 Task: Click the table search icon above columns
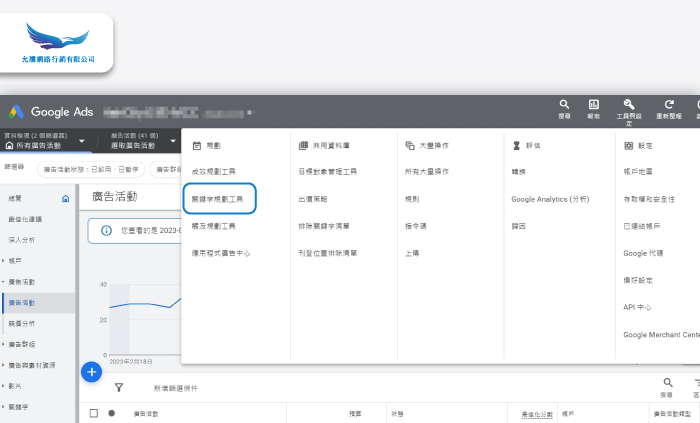point(668,383)
